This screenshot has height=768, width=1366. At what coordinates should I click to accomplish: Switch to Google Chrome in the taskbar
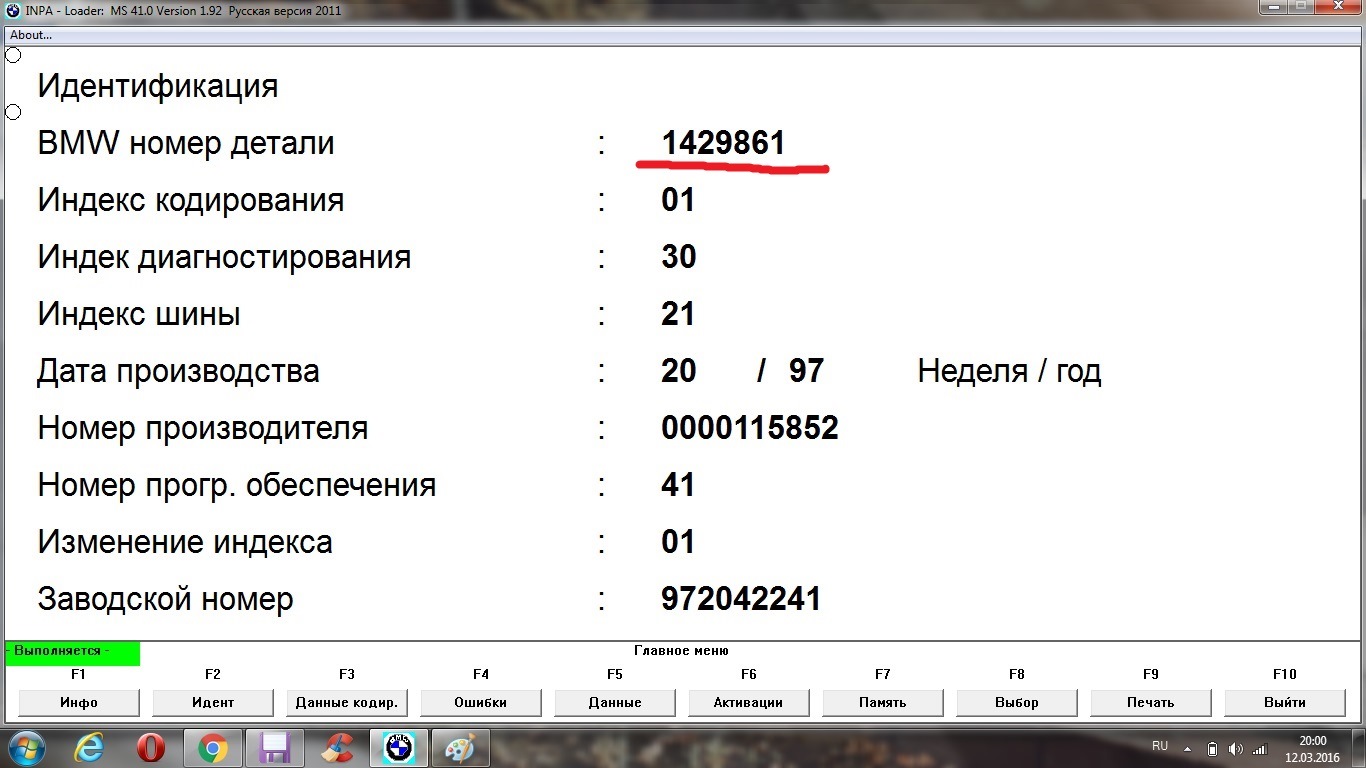click(x=212, y=748)
